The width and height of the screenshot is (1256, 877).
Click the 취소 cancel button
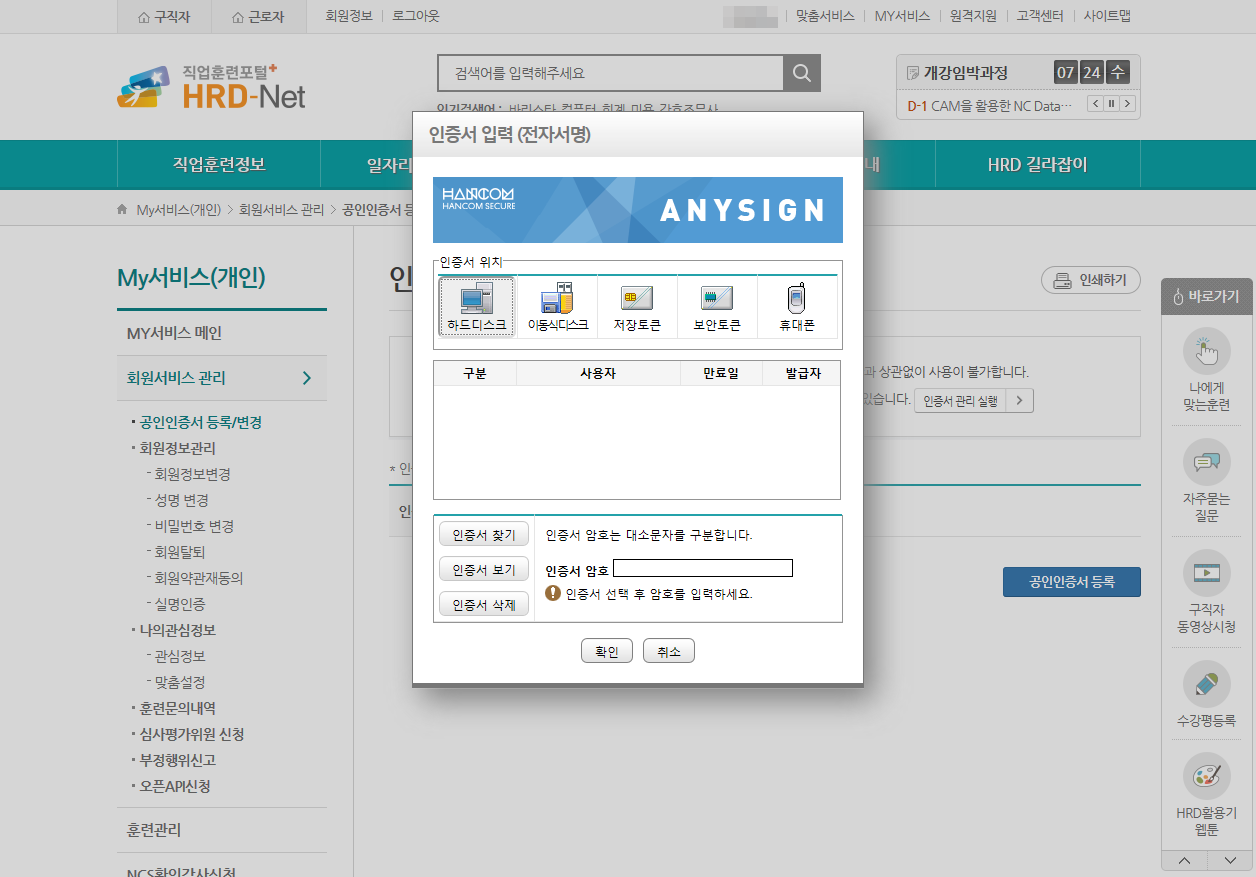669,651
